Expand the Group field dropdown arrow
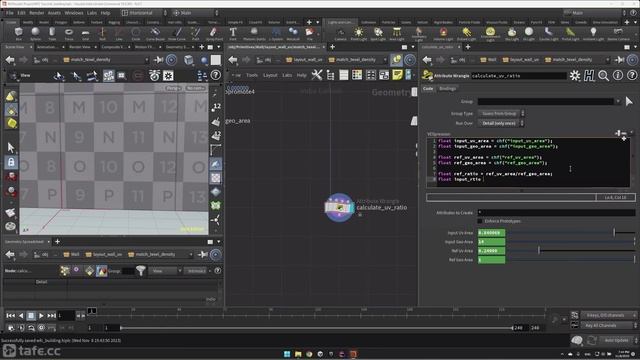 (618, 101)
